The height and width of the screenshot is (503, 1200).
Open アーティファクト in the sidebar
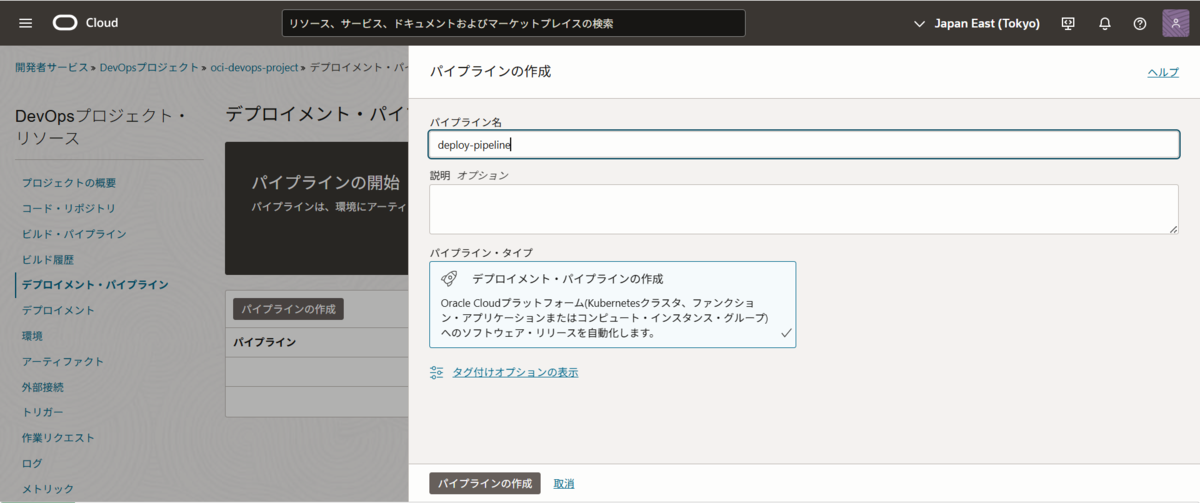click(63, 361)
